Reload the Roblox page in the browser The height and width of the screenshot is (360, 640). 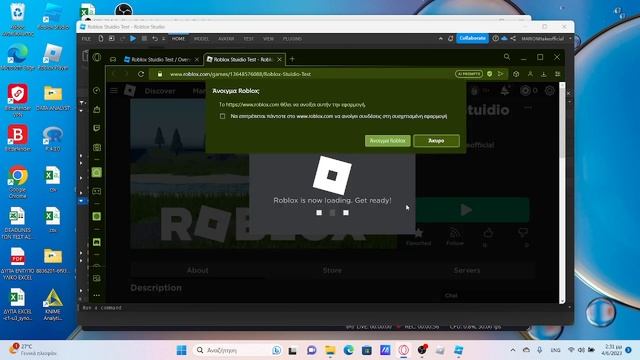[141, 74]
